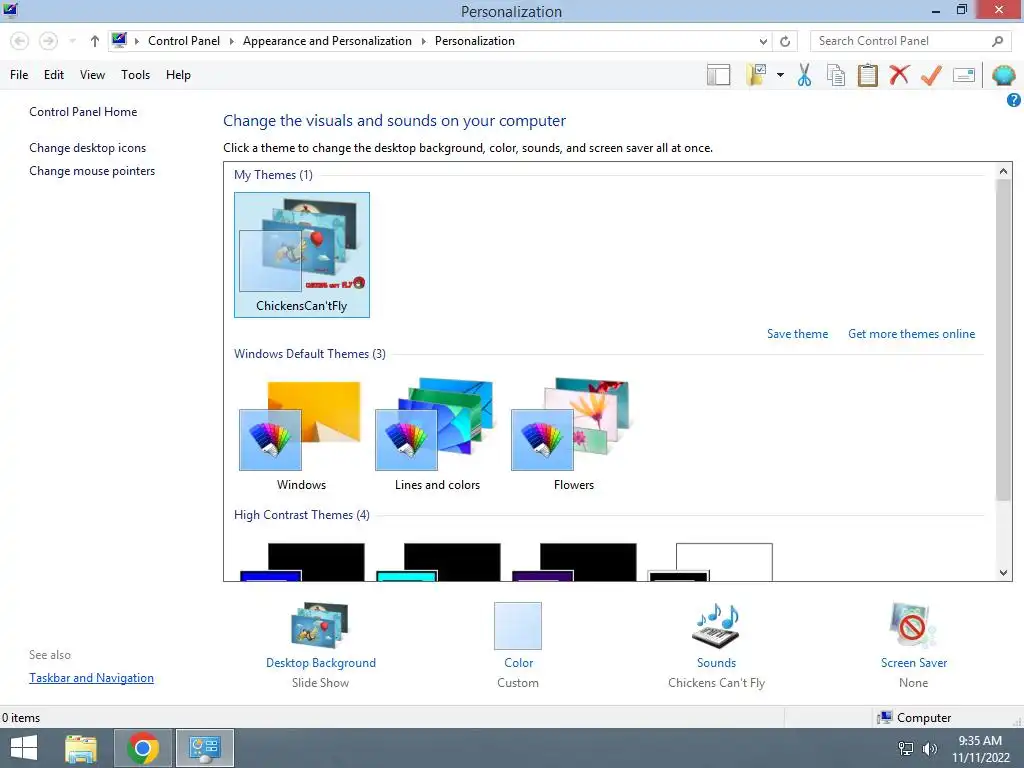Open the View menu
The width and height of the screenshot is (1024, 768).
point(92,75)
